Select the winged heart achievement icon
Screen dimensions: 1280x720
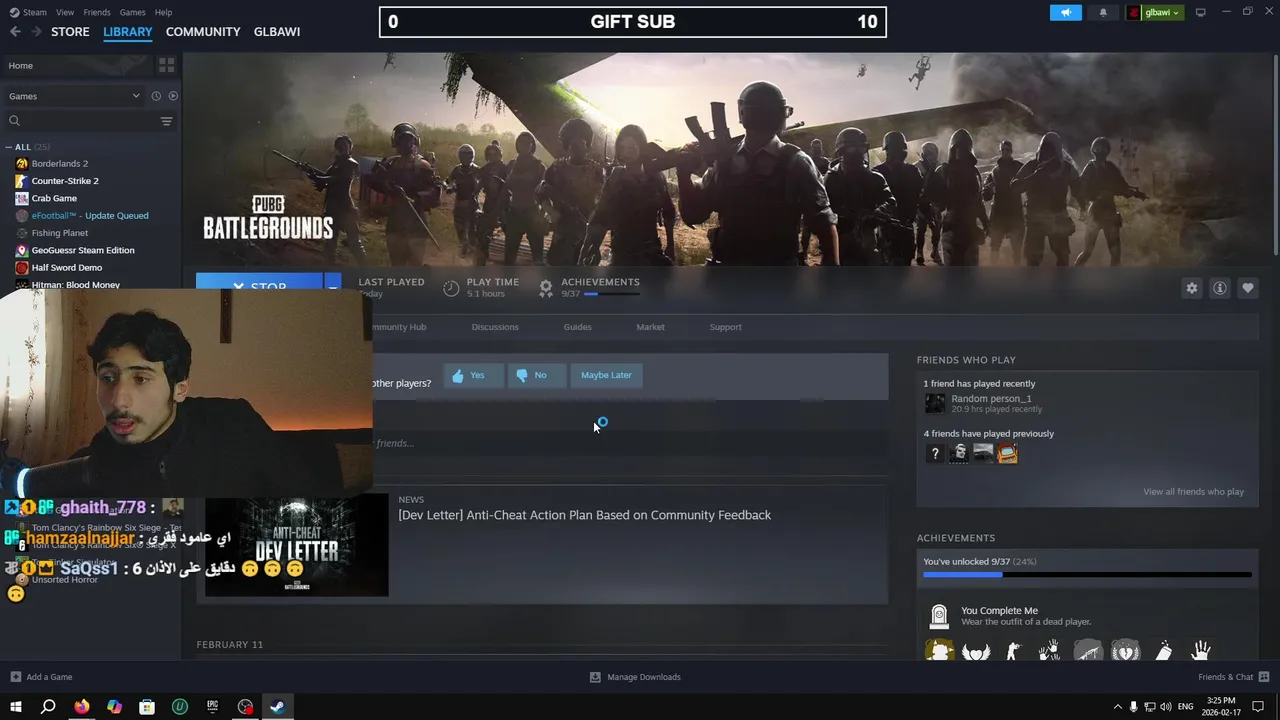(976, 651)
